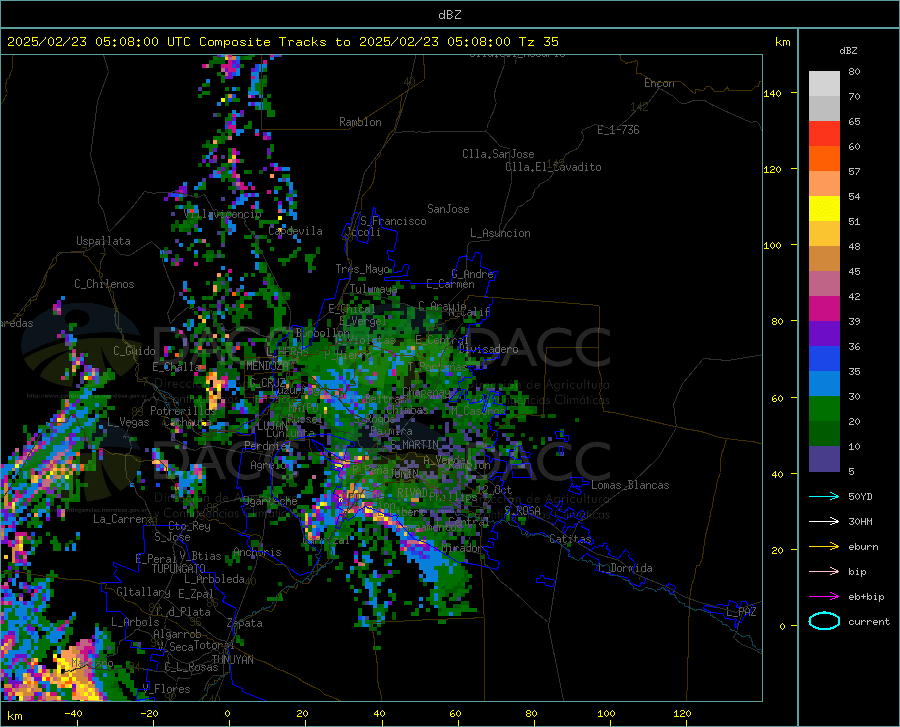This screenshot has width=900, height=727.
Task: Click the 'C_Chilenos' map label
Action: click(104, 284)
